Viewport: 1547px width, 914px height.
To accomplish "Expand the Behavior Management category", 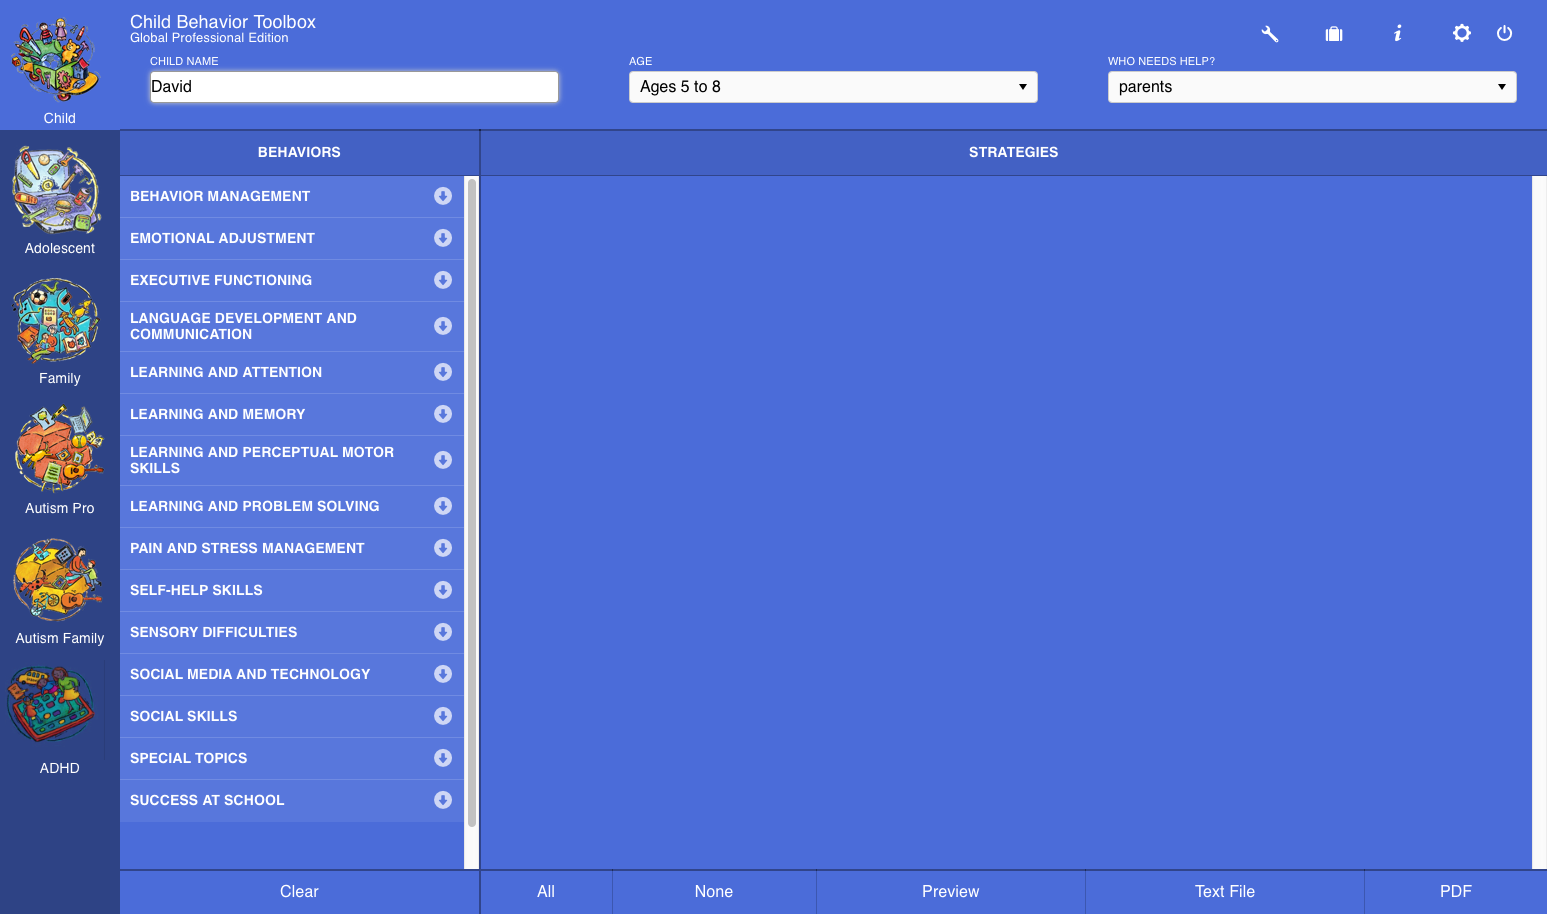I will coord(443,196).
